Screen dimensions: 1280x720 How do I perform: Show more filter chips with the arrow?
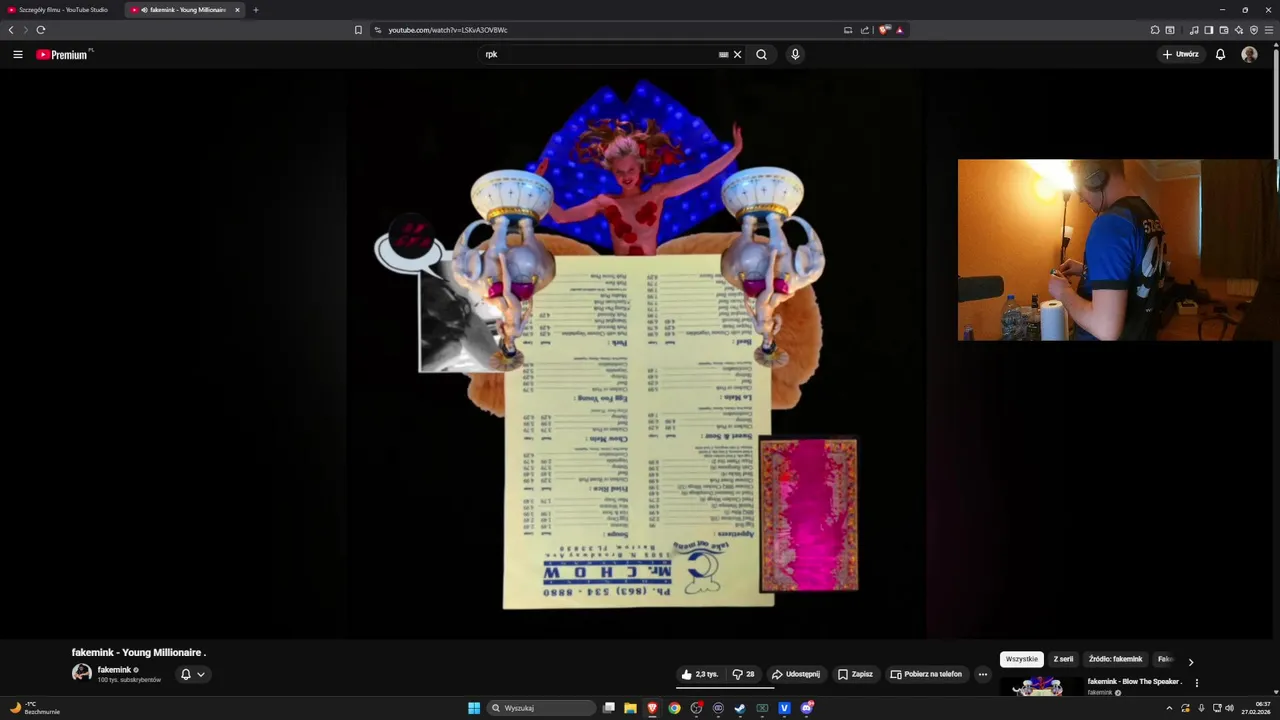1190,662
